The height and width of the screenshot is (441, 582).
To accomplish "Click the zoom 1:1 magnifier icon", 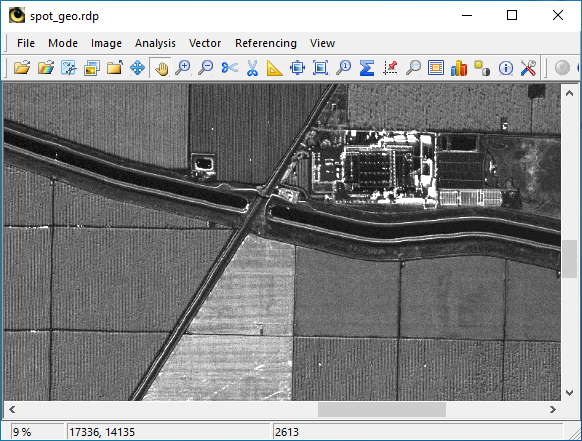I will point(344,68).
